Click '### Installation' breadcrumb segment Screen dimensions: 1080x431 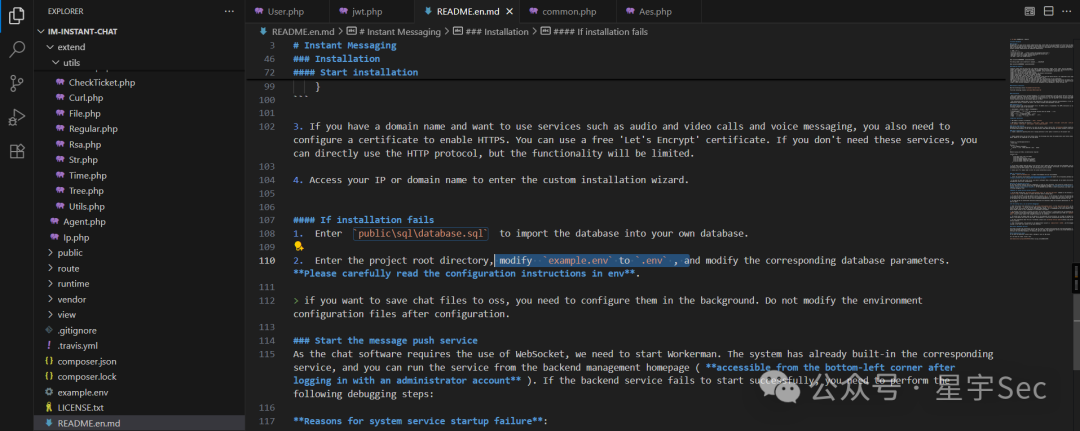[499, 32]
